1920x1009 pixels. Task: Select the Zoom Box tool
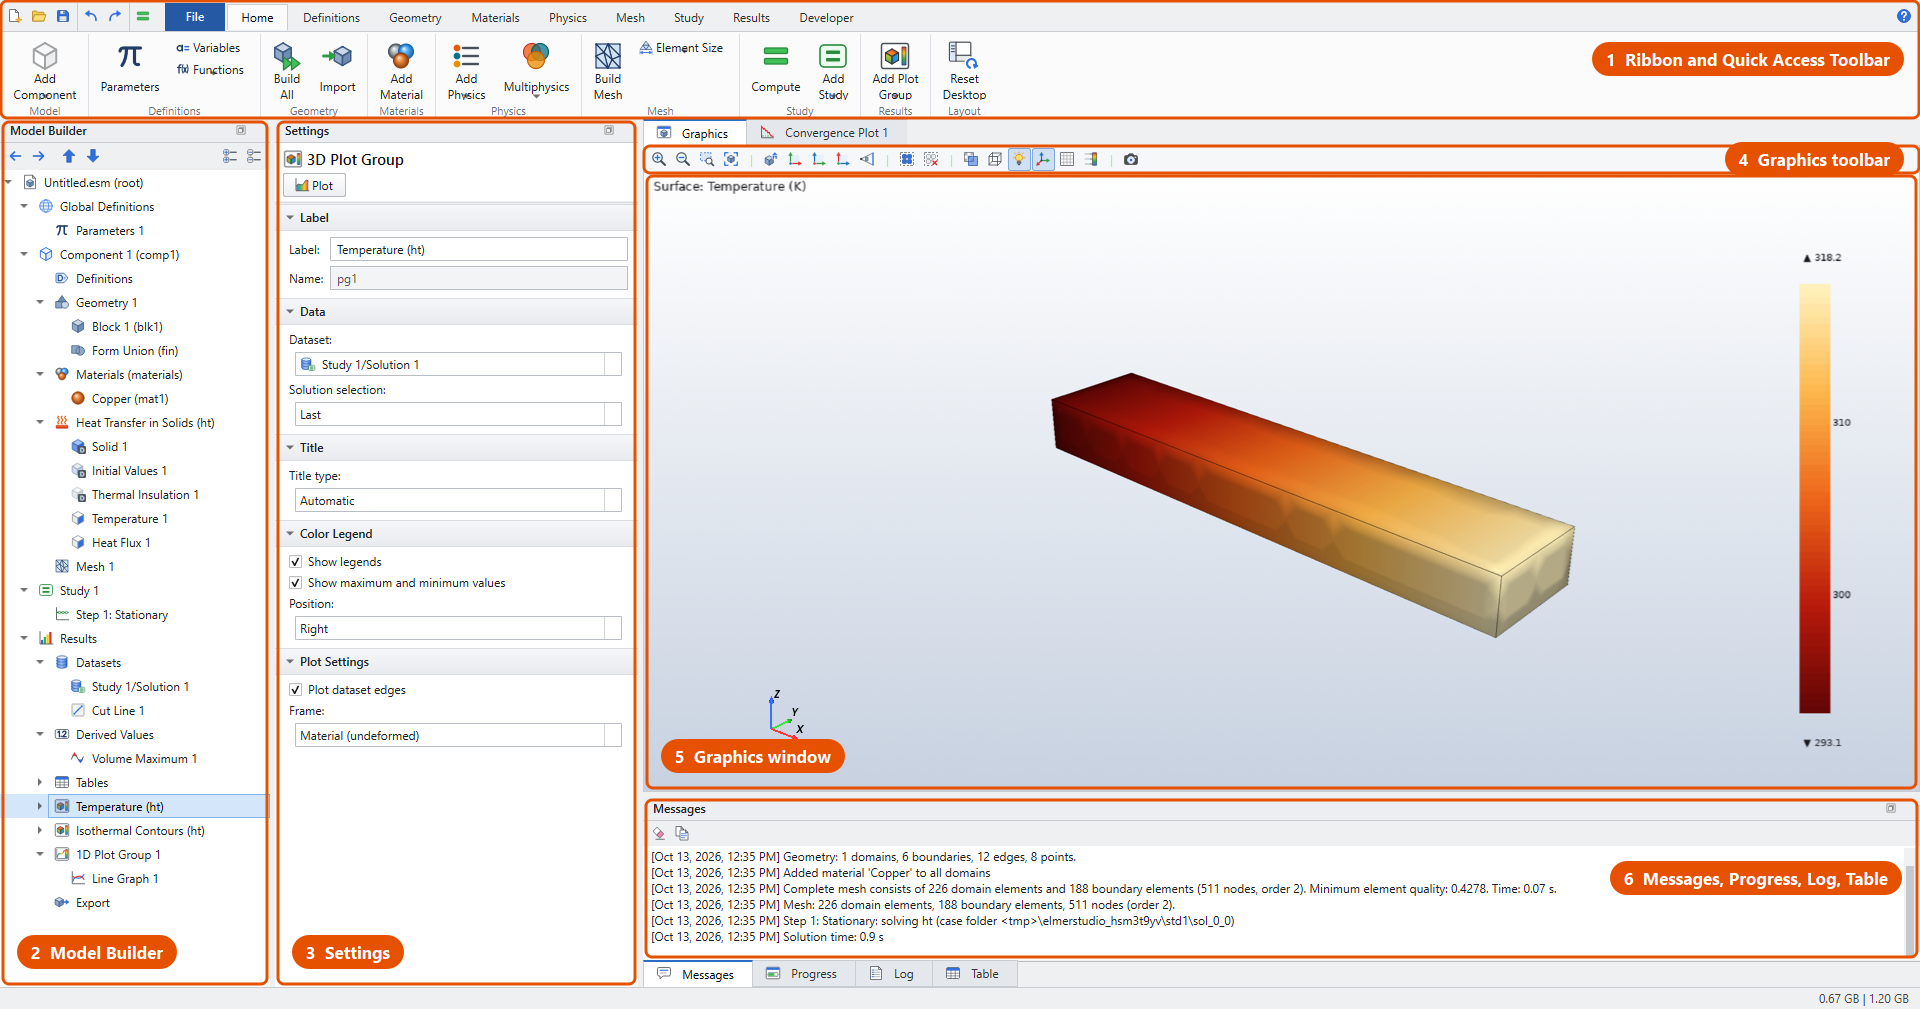[707, 159]
